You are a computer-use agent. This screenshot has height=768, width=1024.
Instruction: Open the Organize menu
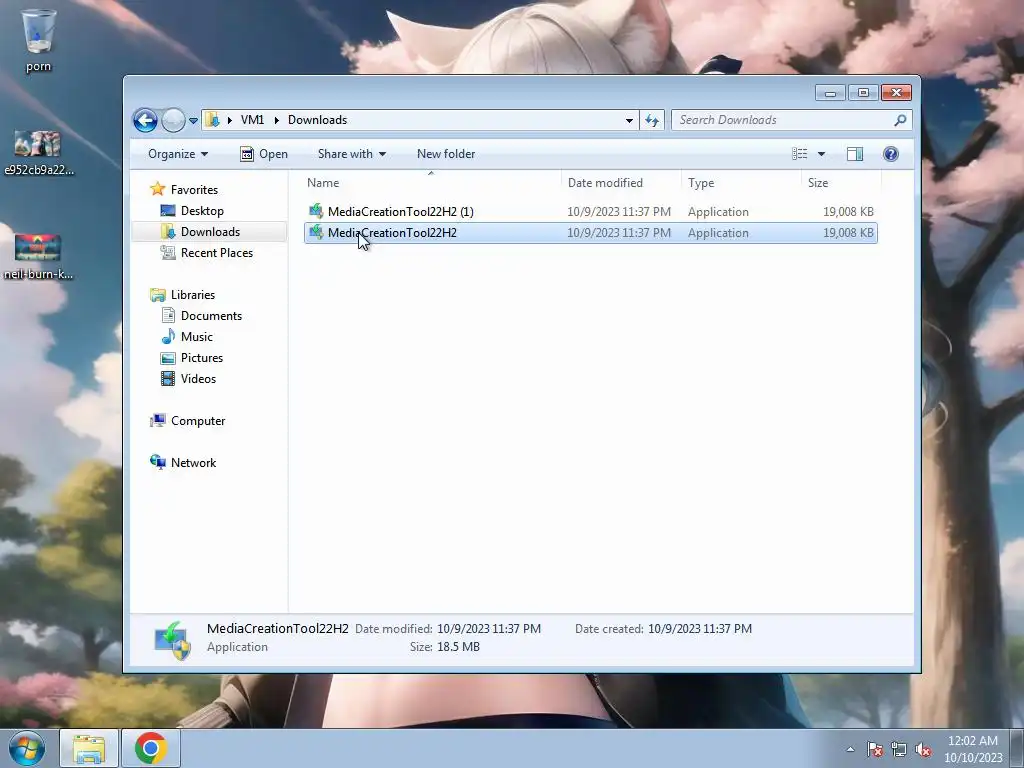(x=178, y=154)
